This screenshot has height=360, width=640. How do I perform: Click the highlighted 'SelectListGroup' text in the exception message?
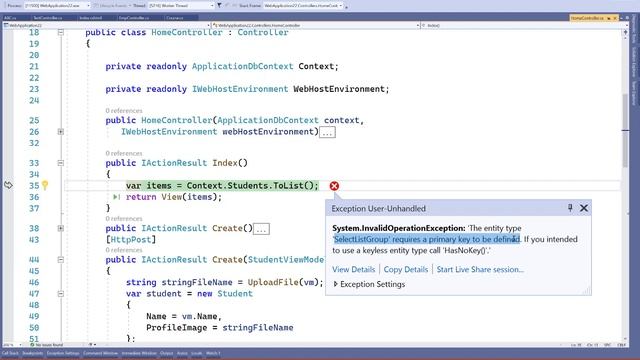(x=362, y=240)
